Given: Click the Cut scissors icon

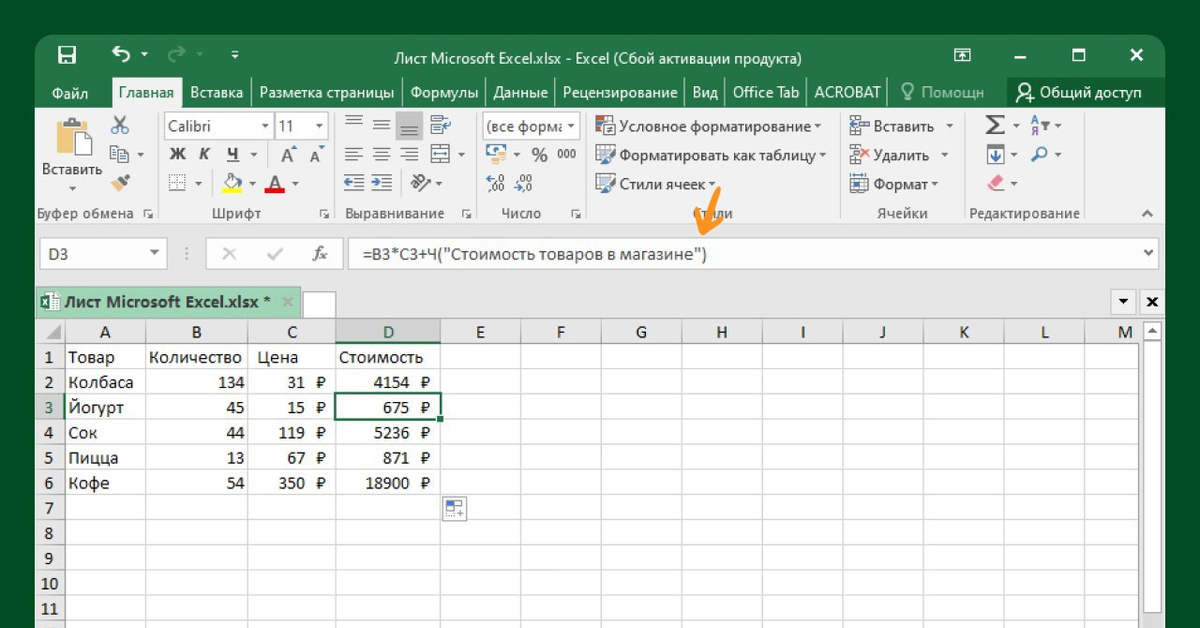Looking at the screenshot, I should pyautogui.click(x=120, y=125).
